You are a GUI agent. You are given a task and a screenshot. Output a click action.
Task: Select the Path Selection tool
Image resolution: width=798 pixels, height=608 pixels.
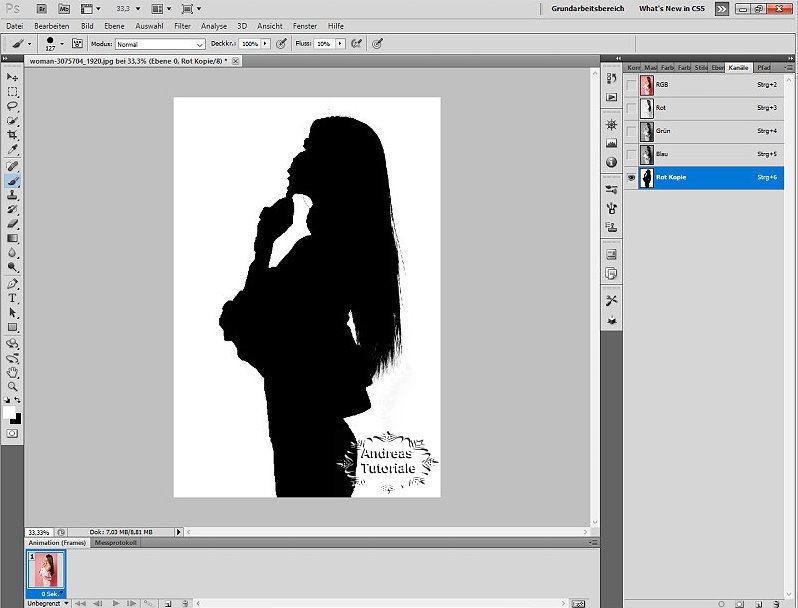pyautogui.click(x=12, y=313)
